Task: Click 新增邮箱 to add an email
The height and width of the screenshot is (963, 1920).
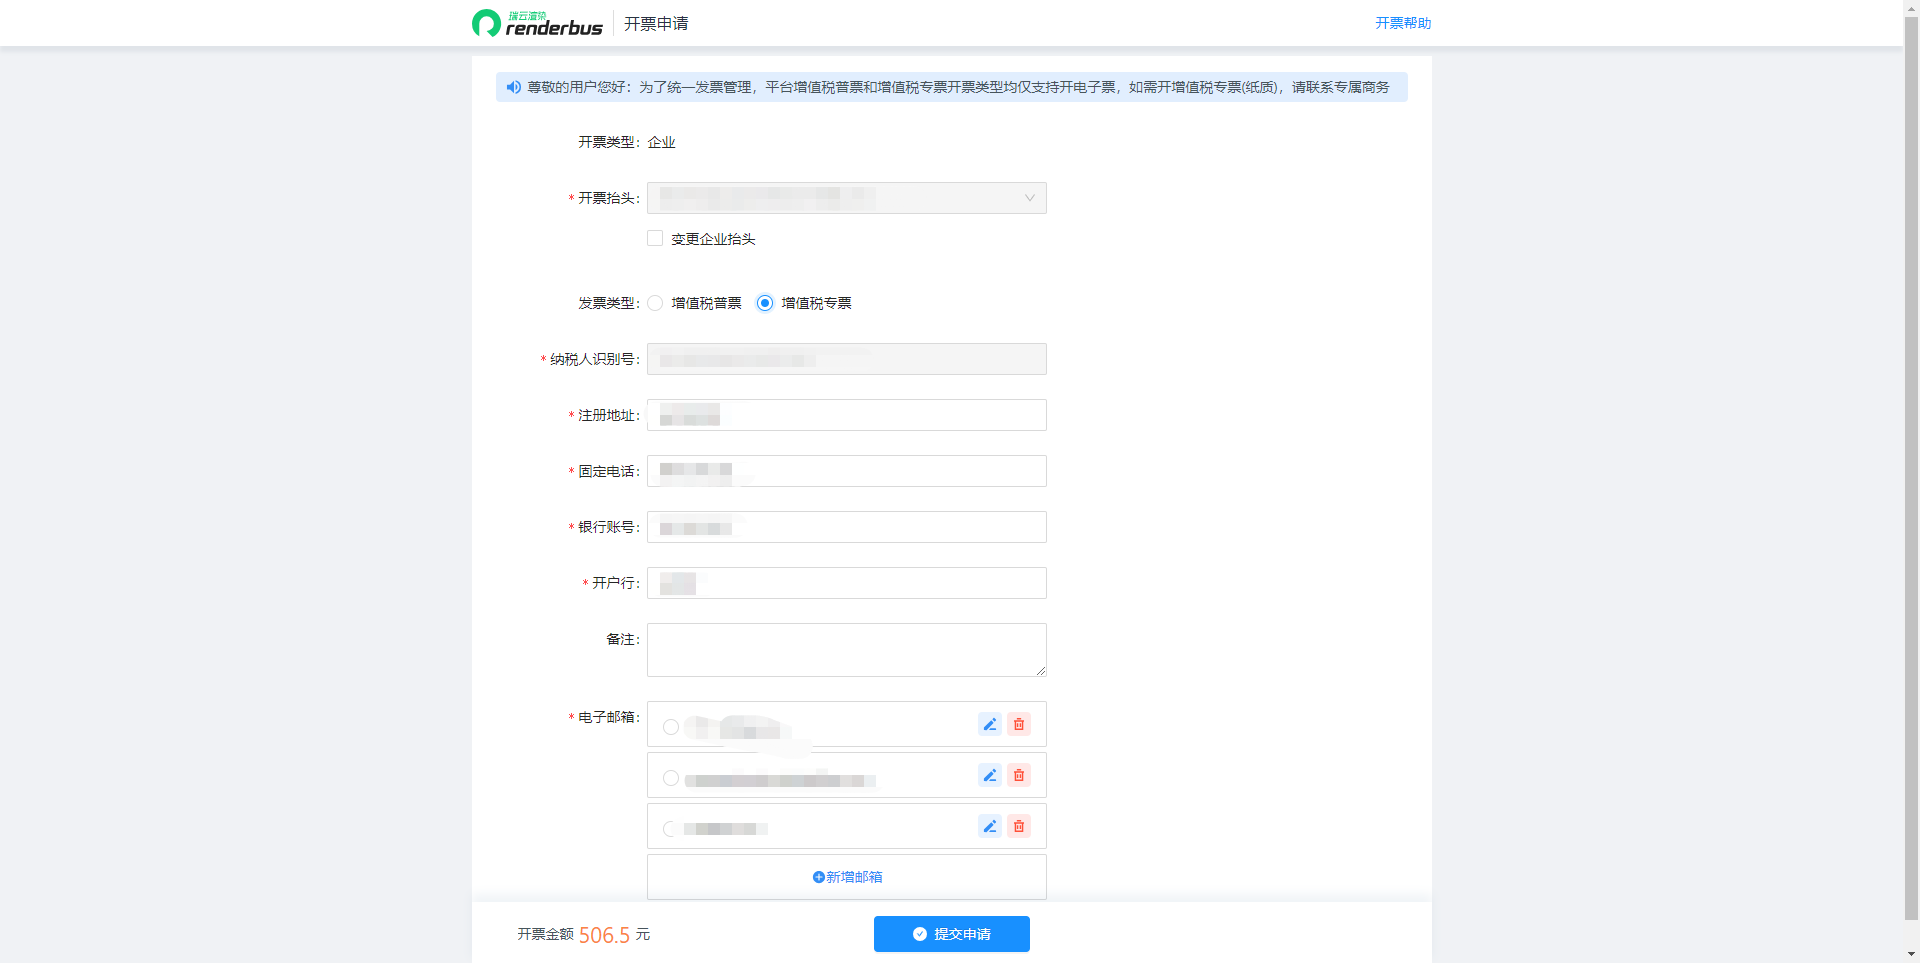Action: (847, 877)
